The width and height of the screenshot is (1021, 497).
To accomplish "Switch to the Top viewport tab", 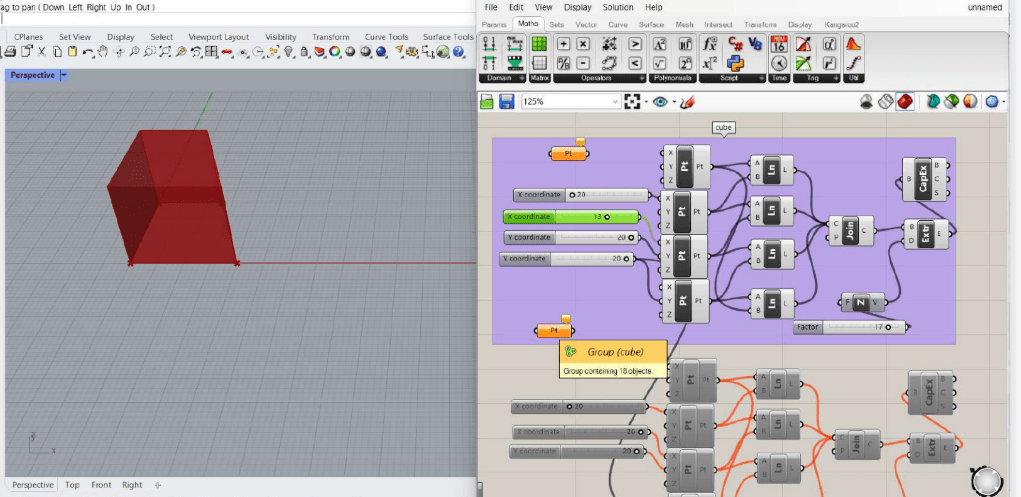I will point(72,485).
